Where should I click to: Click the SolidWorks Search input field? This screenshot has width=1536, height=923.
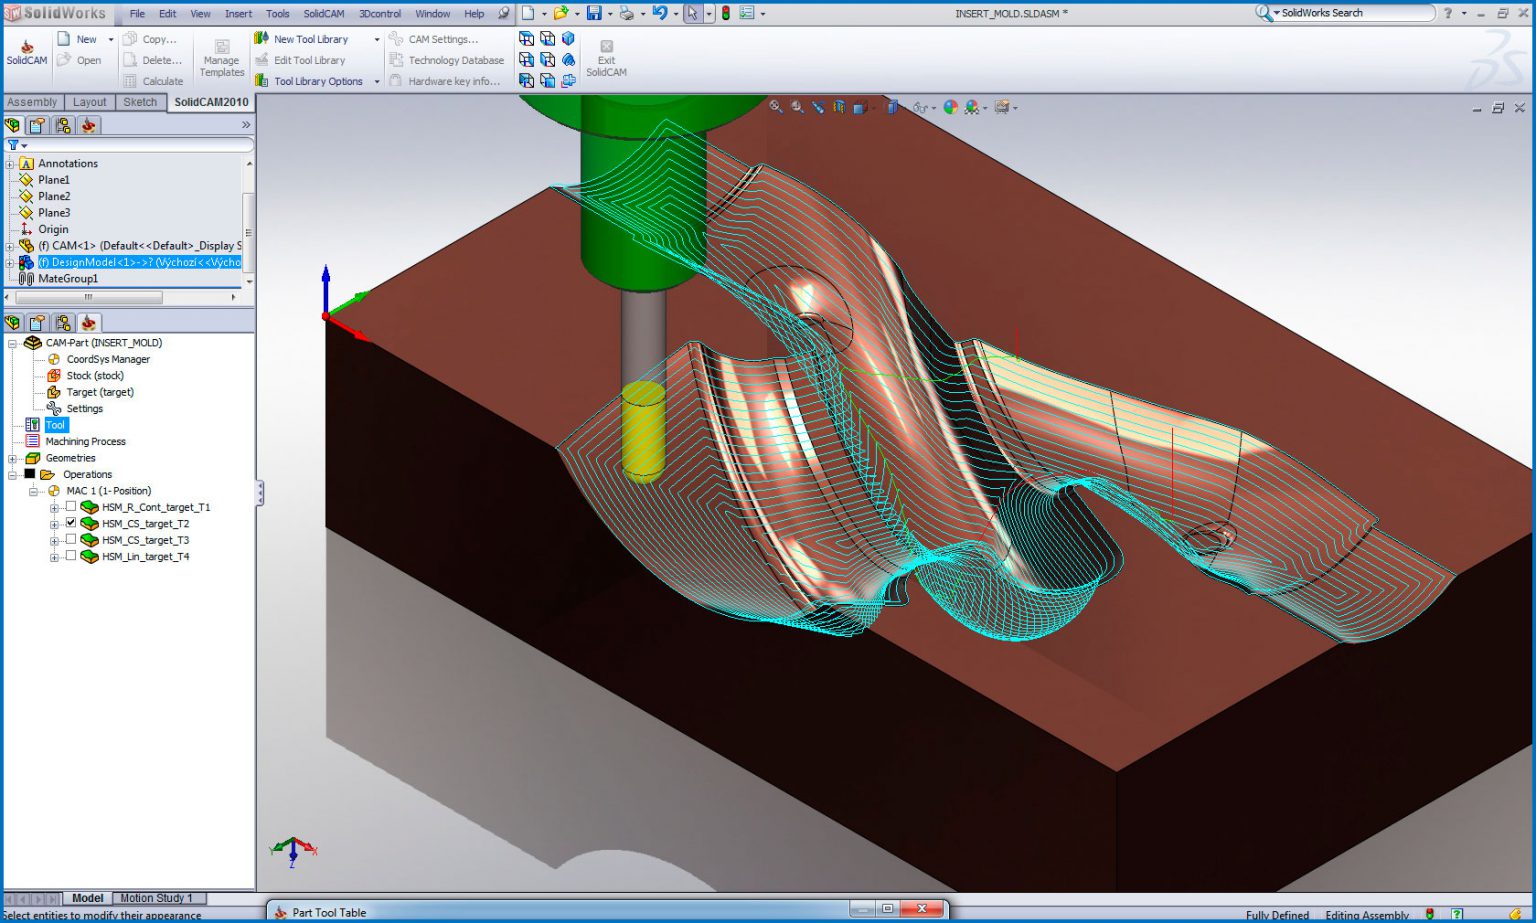(x=1355, y=13)
